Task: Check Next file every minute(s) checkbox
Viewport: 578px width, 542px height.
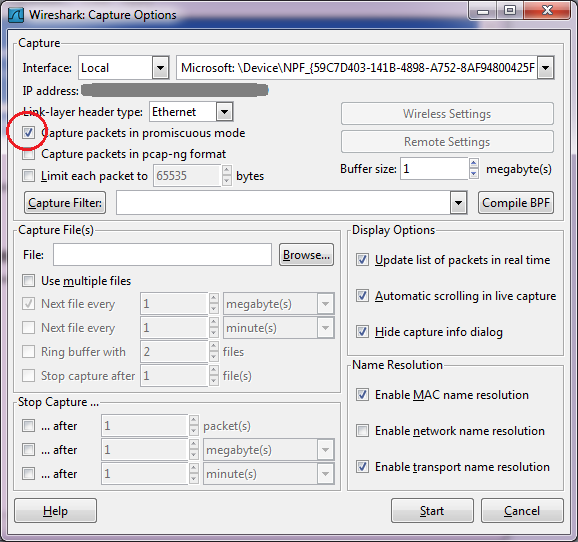Action: (28, 328)
